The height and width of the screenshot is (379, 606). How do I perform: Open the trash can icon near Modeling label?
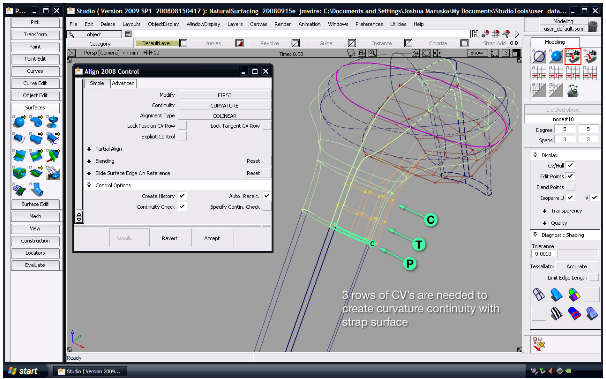pos(592,26)
